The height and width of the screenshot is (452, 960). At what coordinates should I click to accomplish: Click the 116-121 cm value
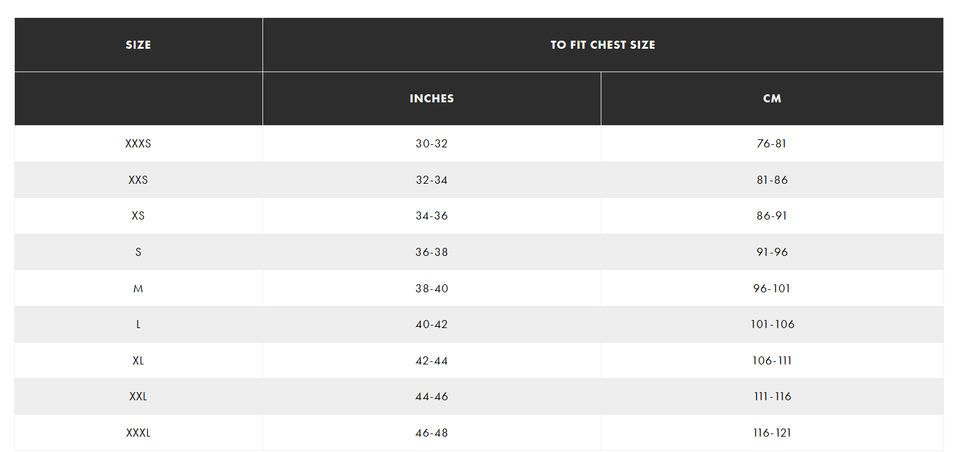[x=773, y=433]
